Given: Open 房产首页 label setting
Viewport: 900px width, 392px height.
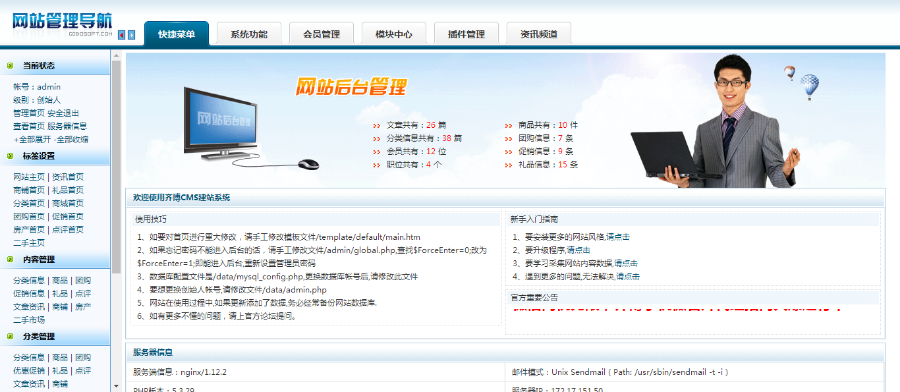Looking at the screenshot, I should (x=29, y=230).
